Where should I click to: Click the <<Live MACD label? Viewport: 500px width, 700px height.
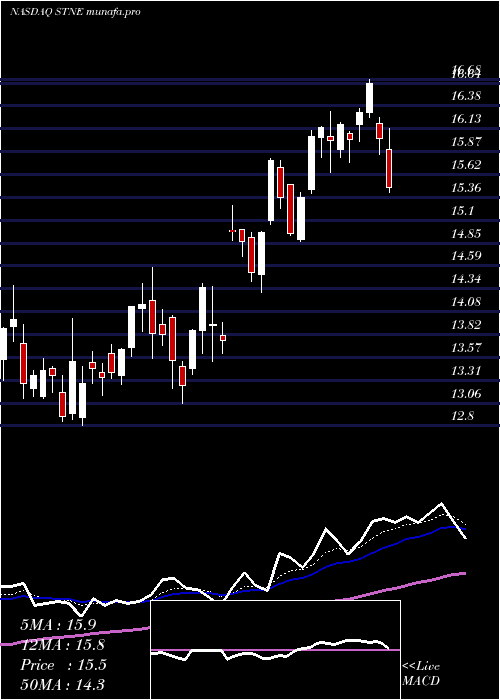[x=421, y=674]
